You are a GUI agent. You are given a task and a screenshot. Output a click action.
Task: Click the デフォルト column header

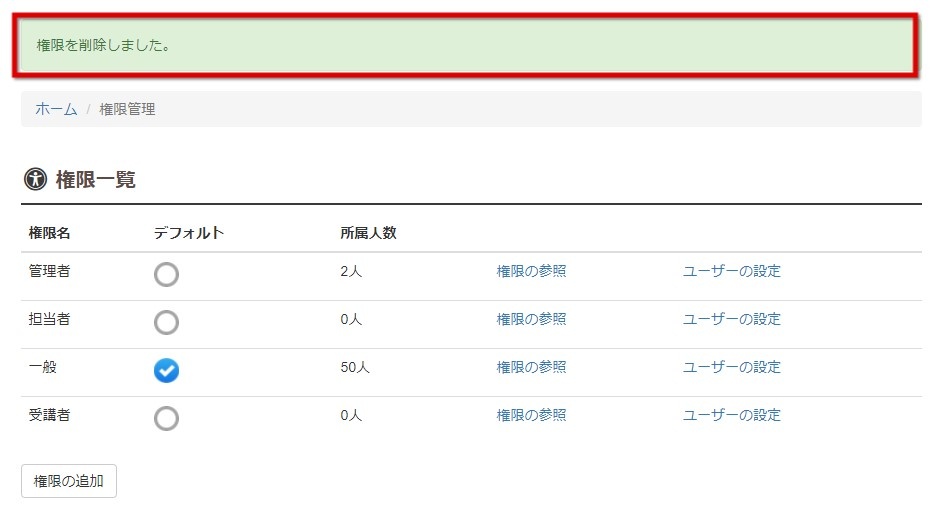[x=189, y=233]
